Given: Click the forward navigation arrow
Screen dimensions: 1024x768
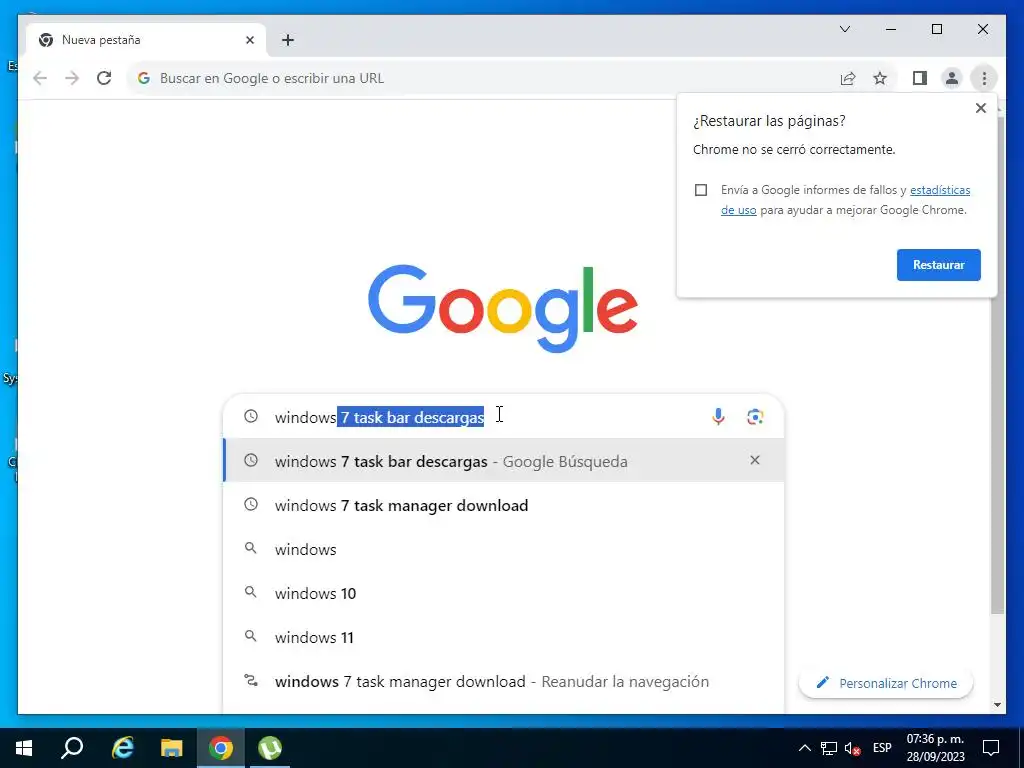Looking at the screenshot, I should (72, 78).
